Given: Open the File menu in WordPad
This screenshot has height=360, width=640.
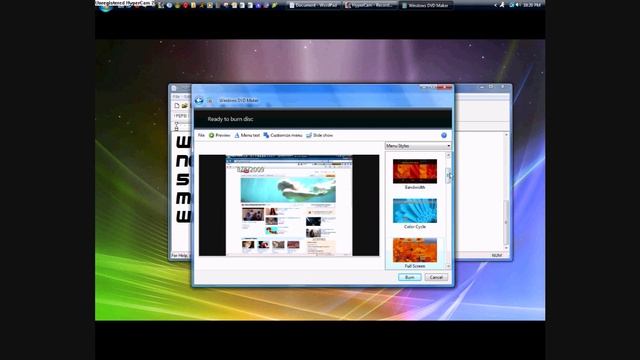Looking at the screenshot, I should click(176, 97).
